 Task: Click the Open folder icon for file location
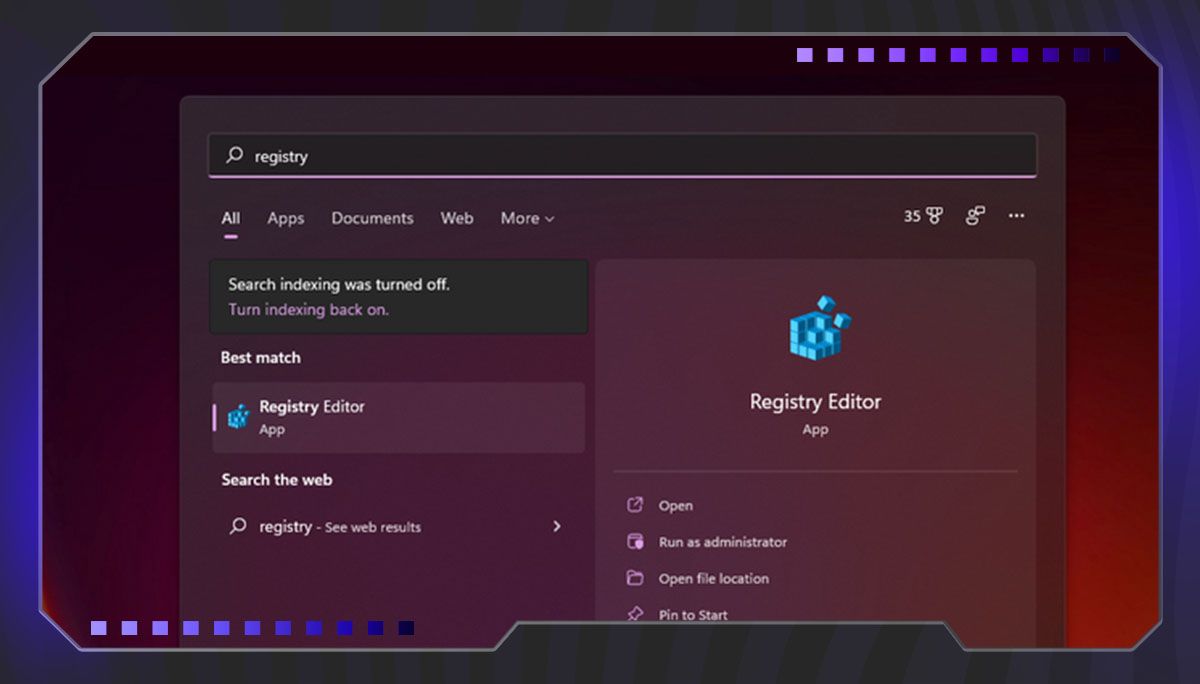pyautogui.click(x=635, y=578)
